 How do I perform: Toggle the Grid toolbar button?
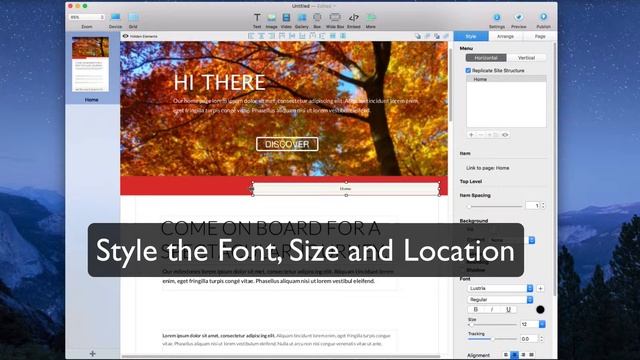click(133, 20)
